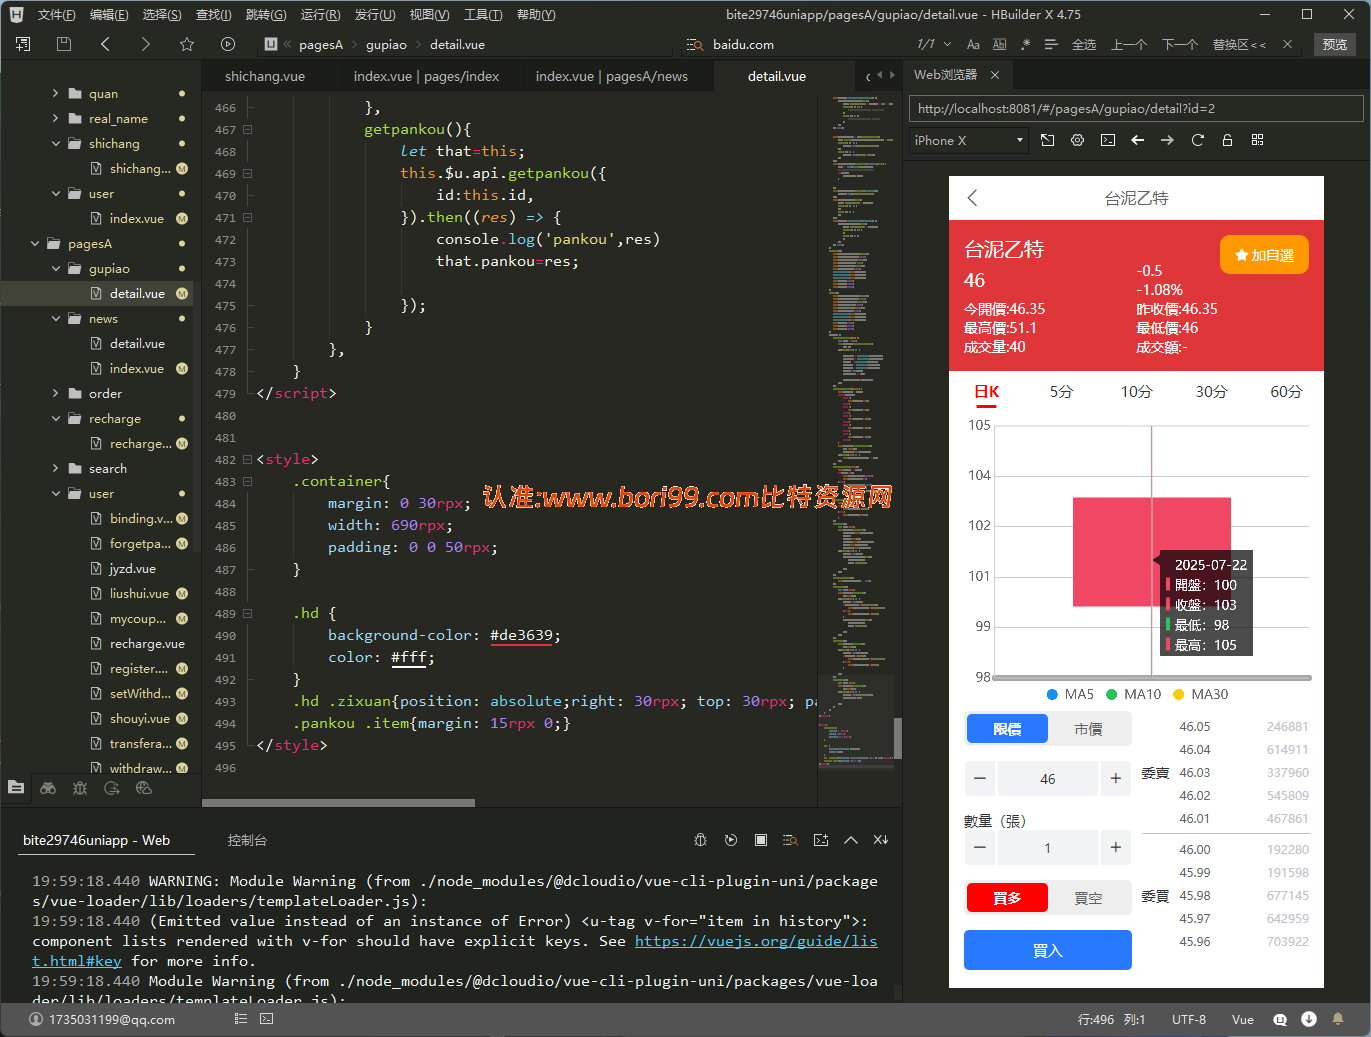Click the localhost URL address field

pos(1136,109)
